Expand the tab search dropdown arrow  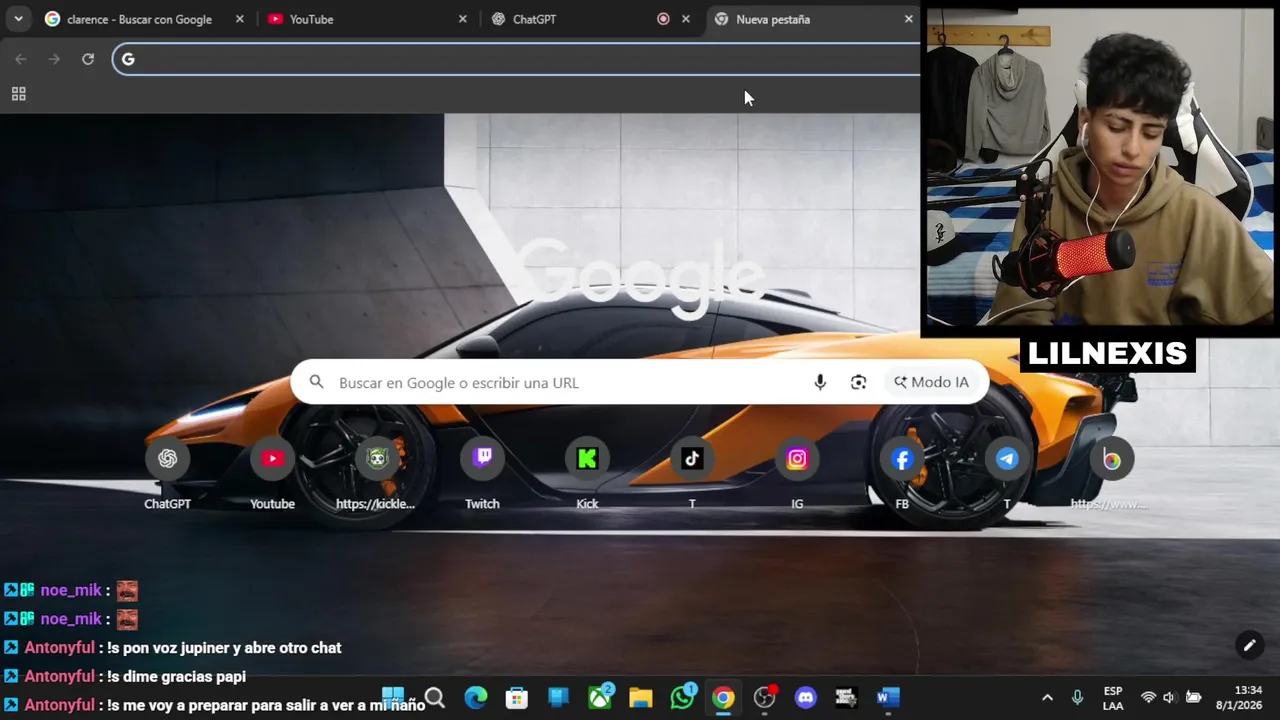[18, 19]
